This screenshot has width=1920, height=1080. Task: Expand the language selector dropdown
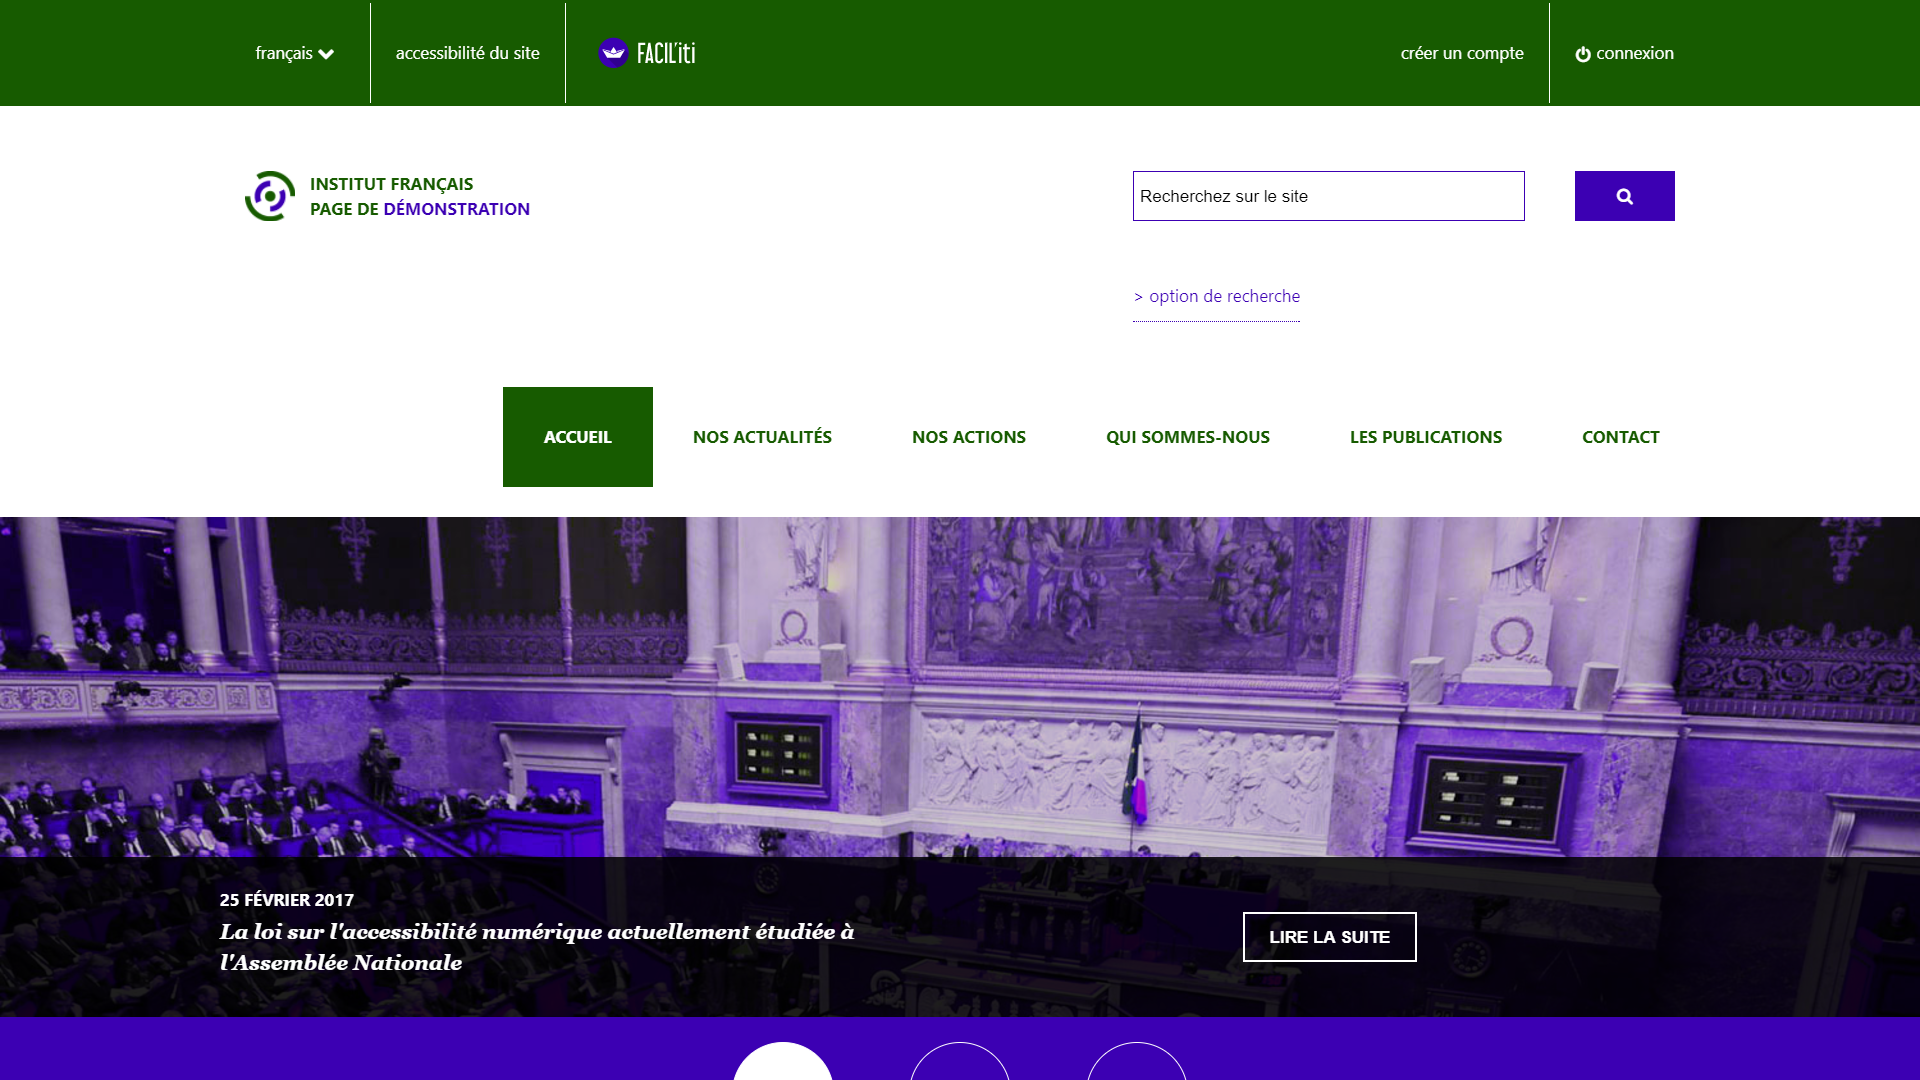[x=294, y=53]
